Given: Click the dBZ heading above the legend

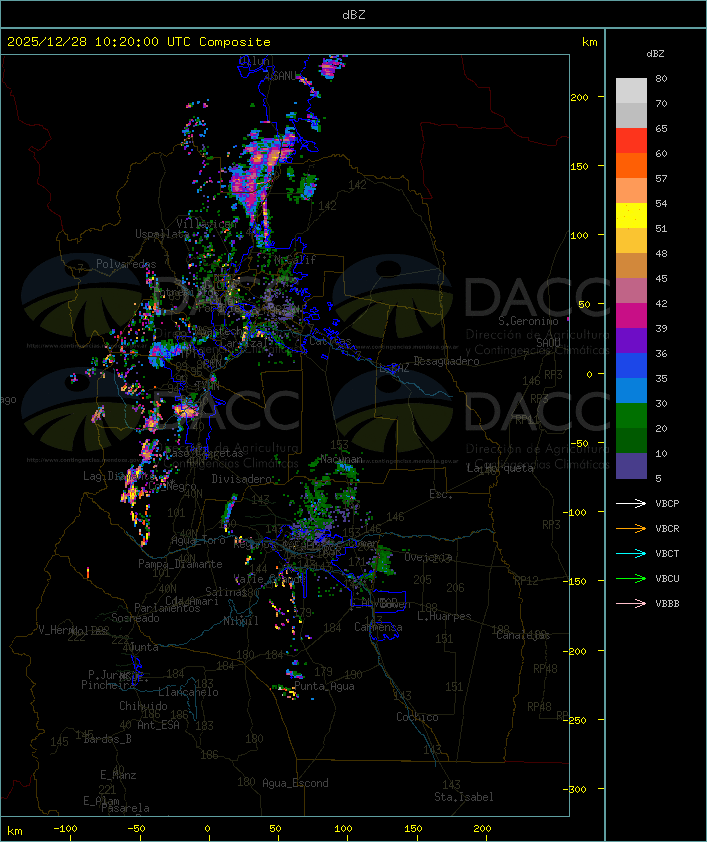Looking at the screenshot, I should (x=655, y=54).
